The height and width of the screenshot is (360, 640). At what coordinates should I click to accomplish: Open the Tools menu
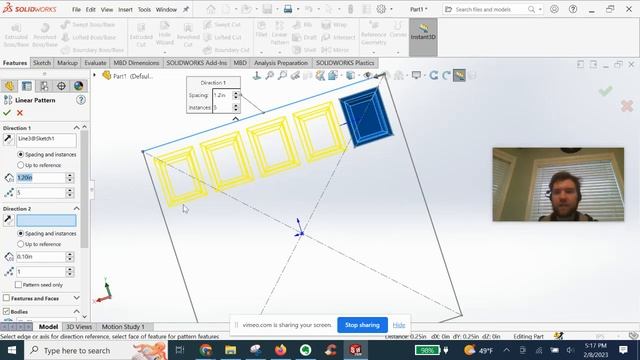pos(144,9)
